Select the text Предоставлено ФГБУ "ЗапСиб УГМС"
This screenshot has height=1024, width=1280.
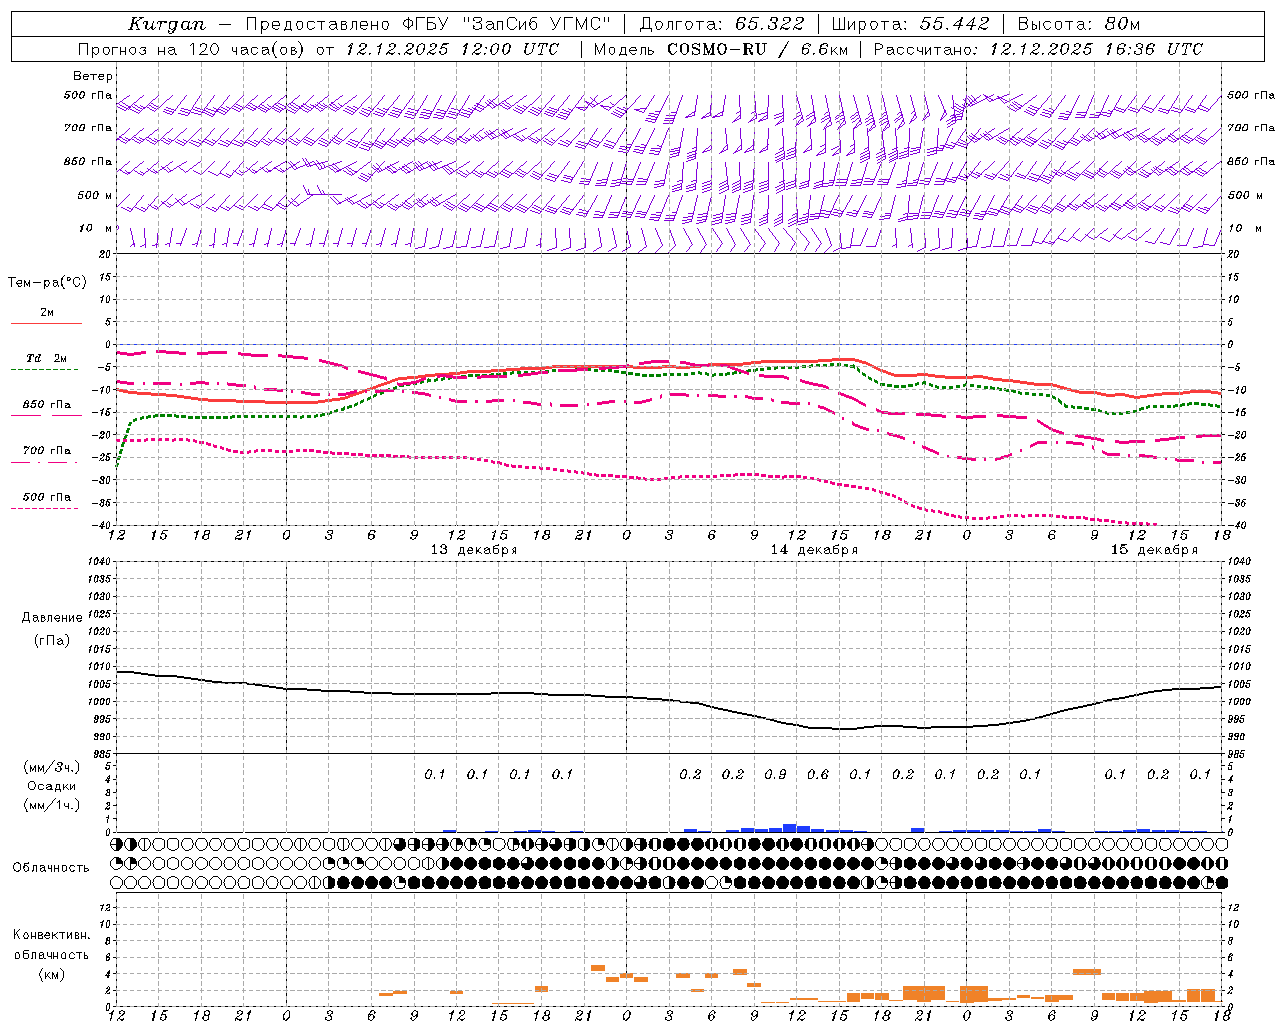428,24
